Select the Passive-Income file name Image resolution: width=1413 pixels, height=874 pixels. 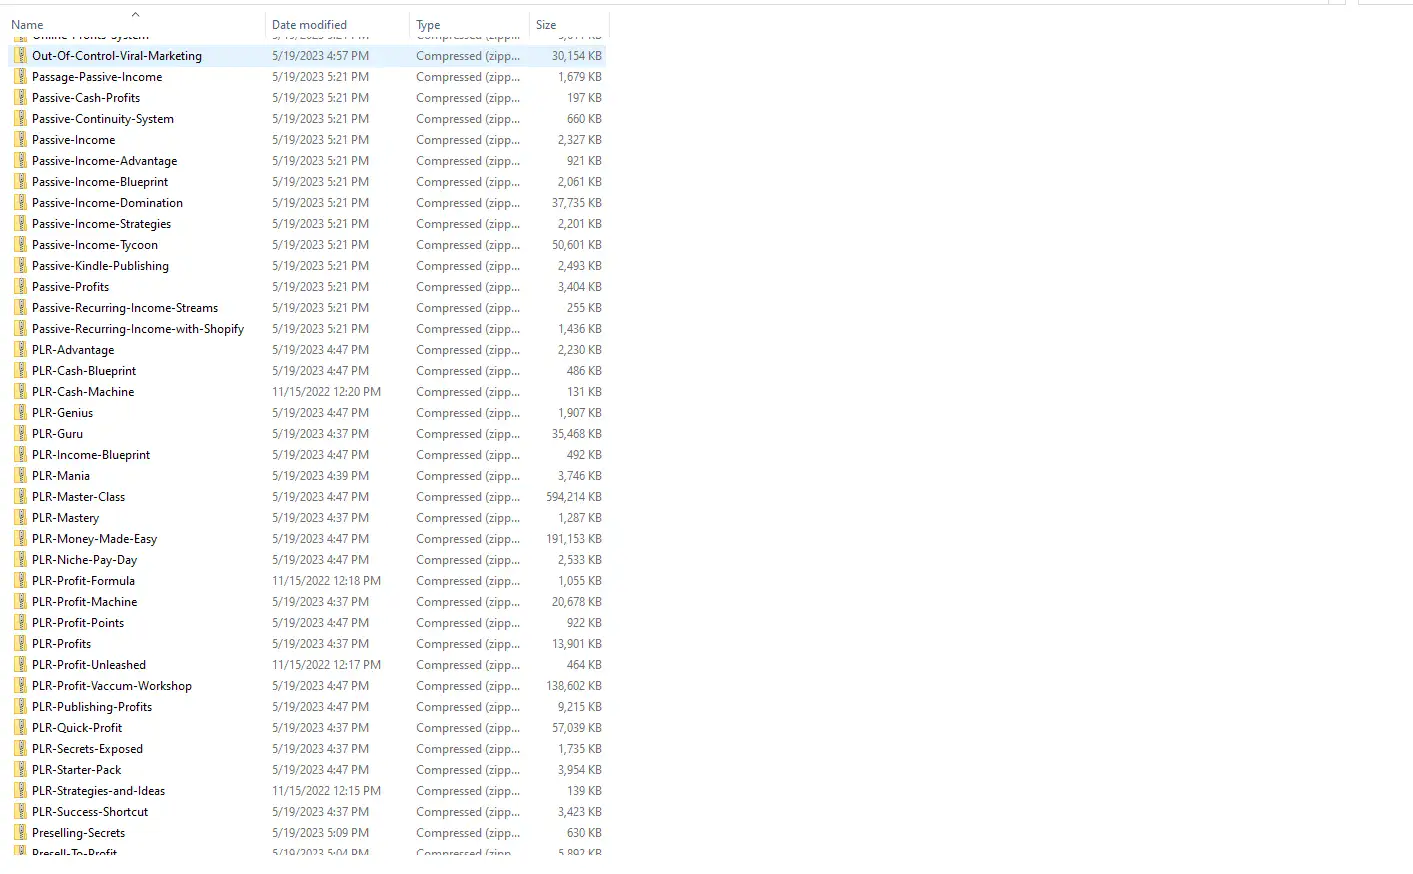click(73, 140)
